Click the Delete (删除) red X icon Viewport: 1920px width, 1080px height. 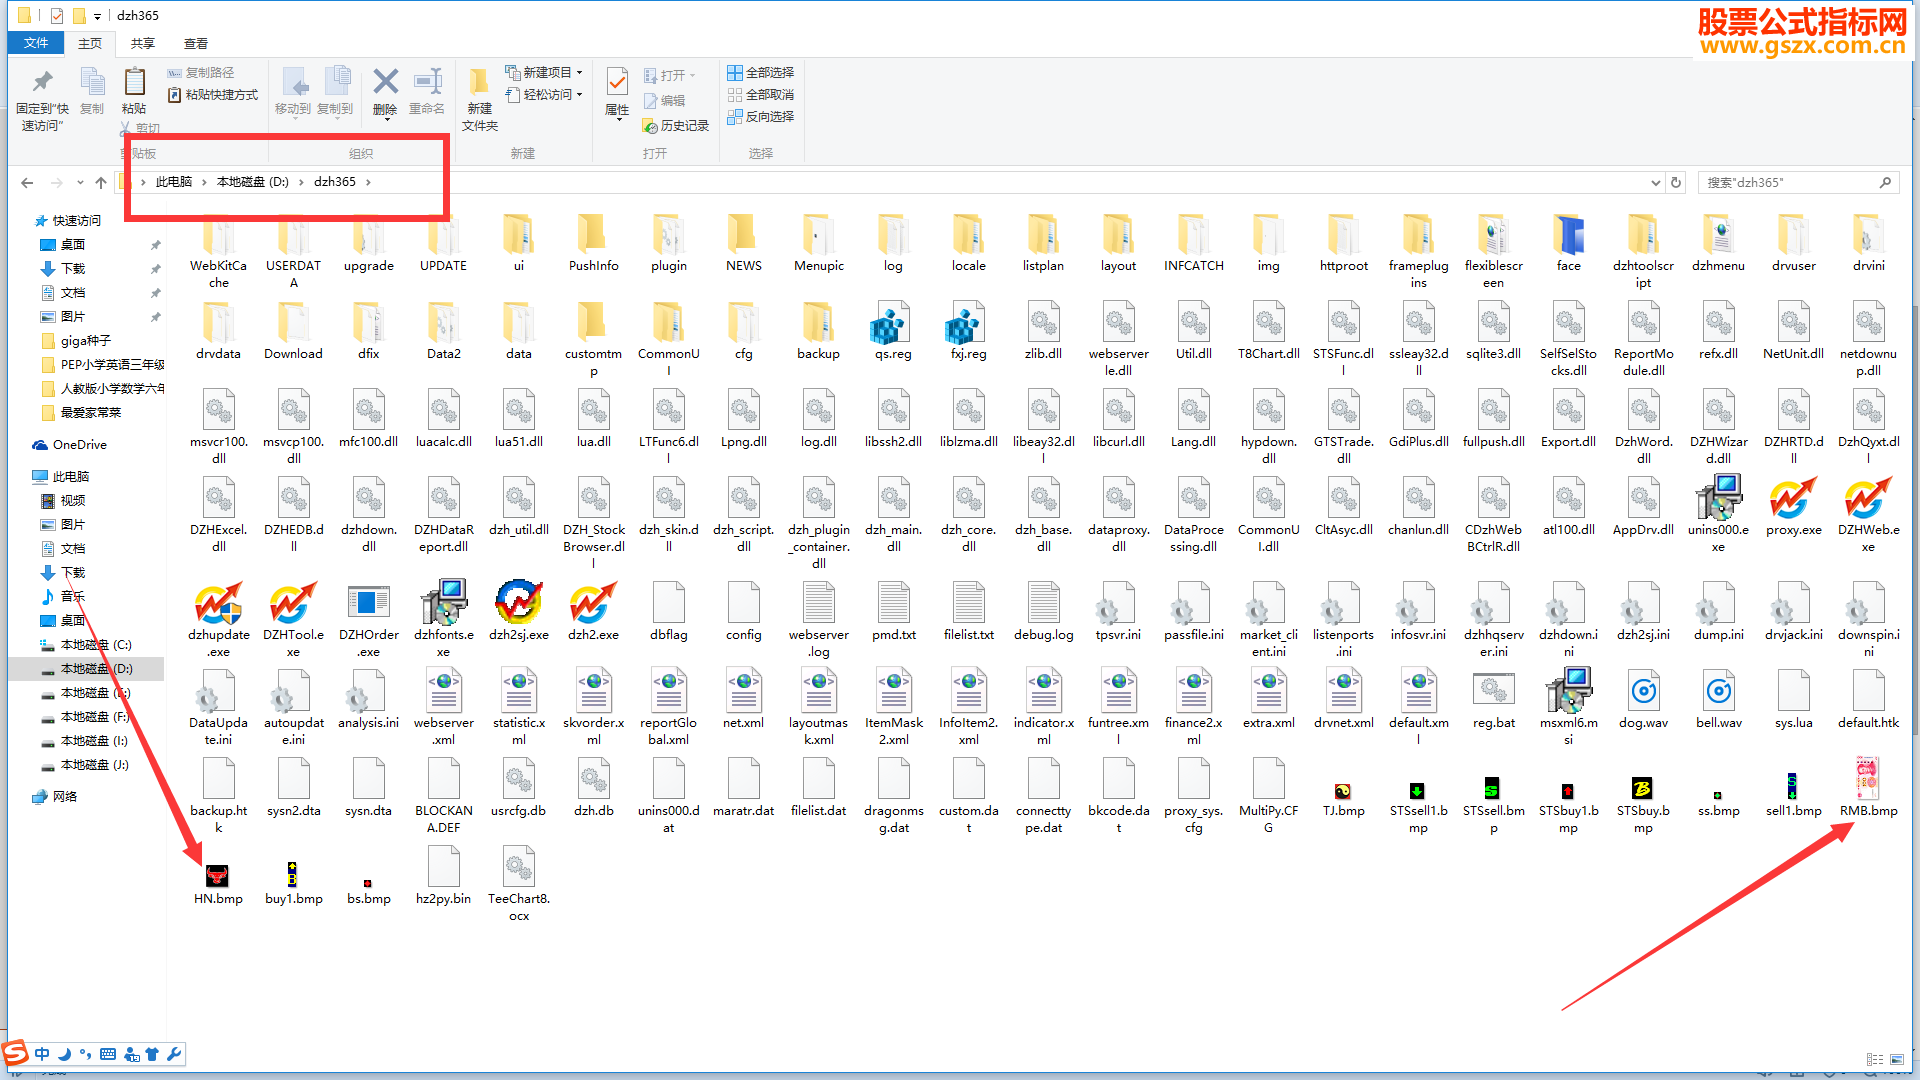click(x=385, y=82)
